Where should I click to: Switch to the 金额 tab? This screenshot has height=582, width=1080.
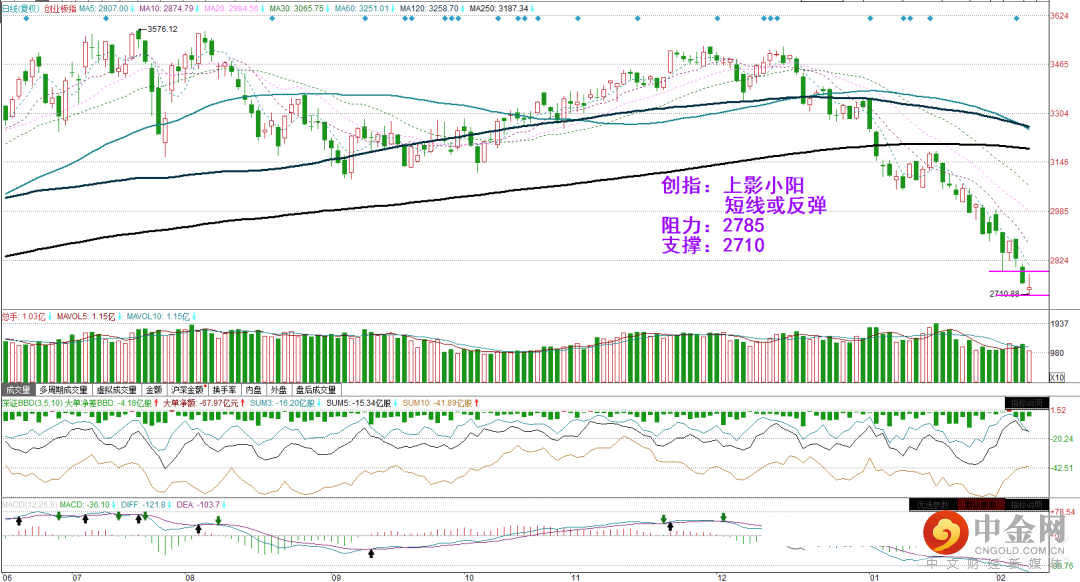pos(154,390)
